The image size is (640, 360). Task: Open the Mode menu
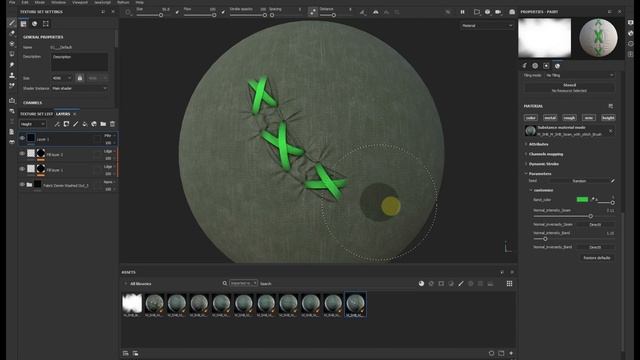40,2
